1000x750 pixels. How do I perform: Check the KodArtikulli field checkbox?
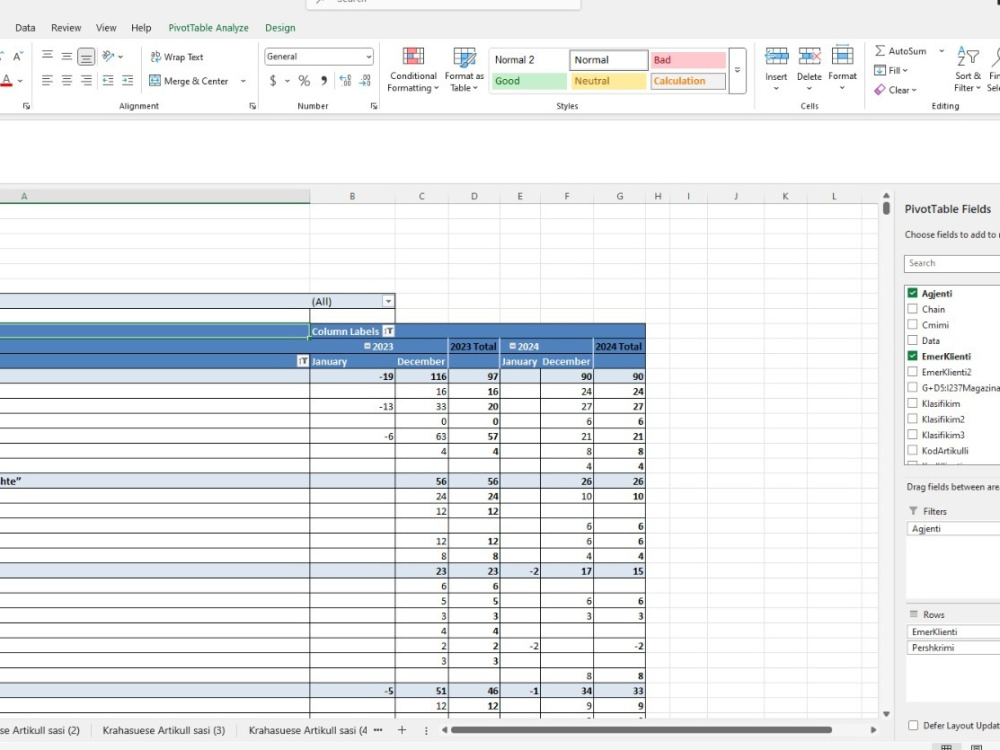point(913,450)
